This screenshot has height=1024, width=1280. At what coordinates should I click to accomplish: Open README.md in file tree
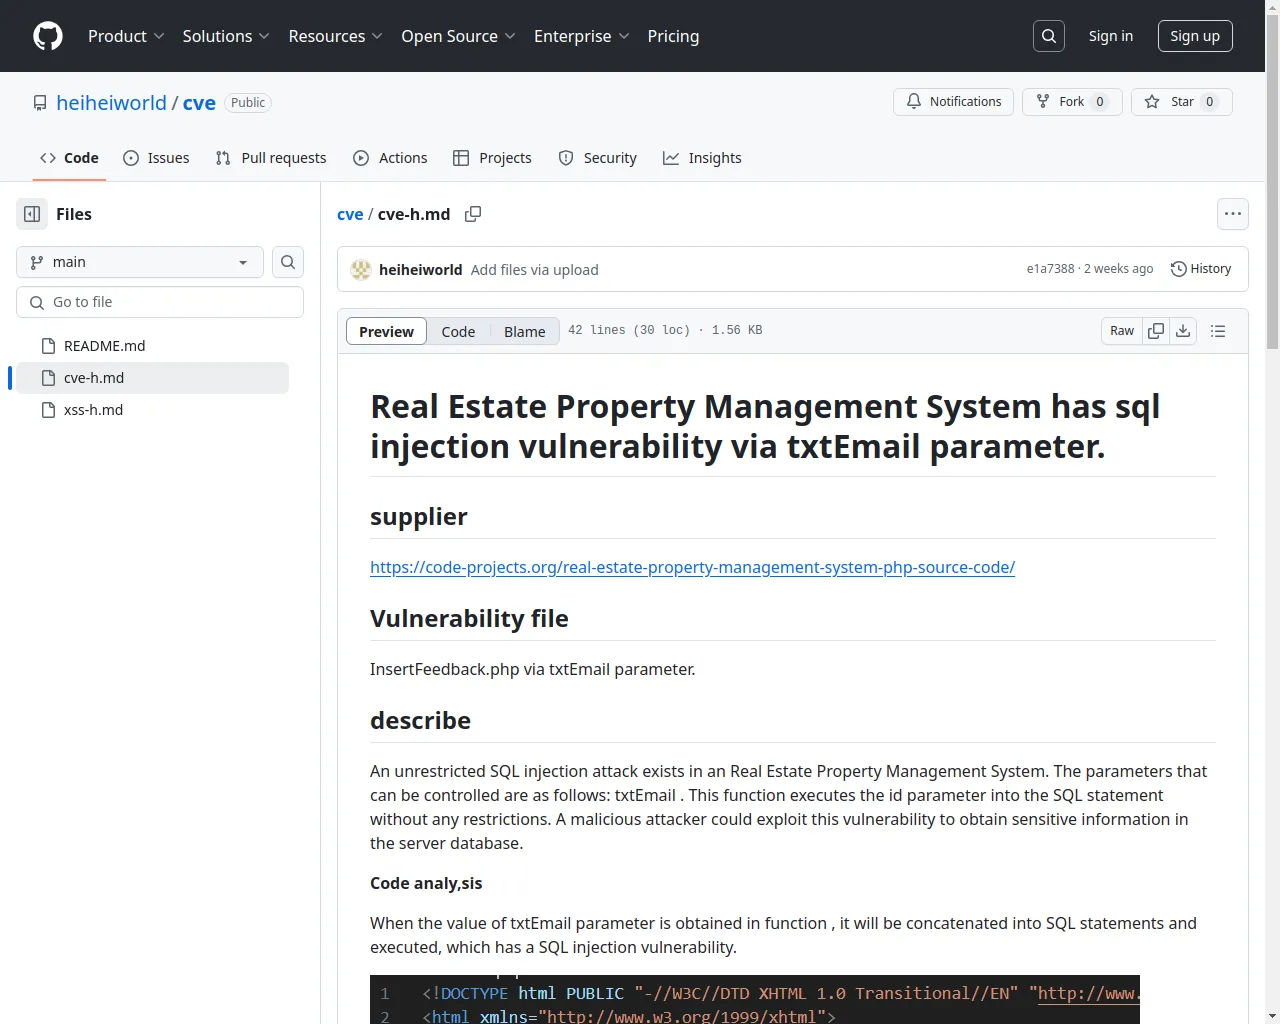tap(152, 346)
